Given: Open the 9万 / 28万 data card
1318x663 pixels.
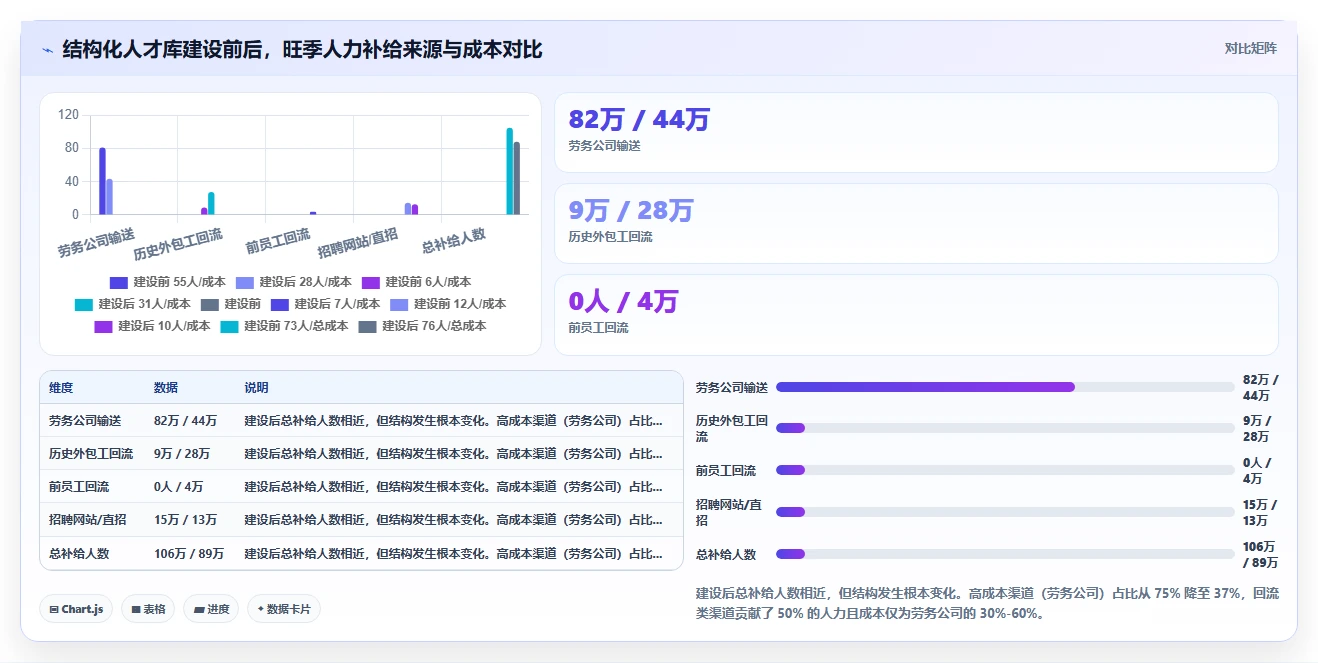Looking at the screenshot, I should point(916,224).
